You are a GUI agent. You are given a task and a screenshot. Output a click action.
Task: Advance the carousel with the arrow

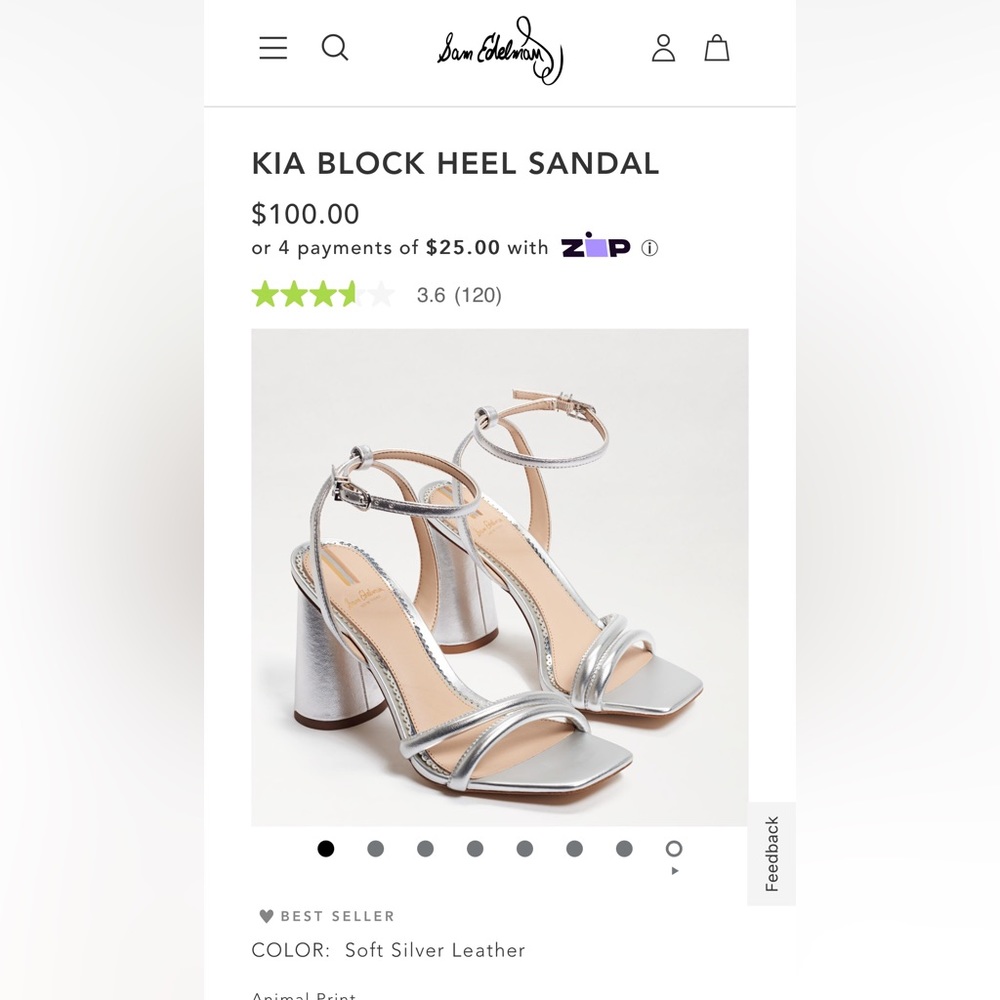click(x=675, y=871)
